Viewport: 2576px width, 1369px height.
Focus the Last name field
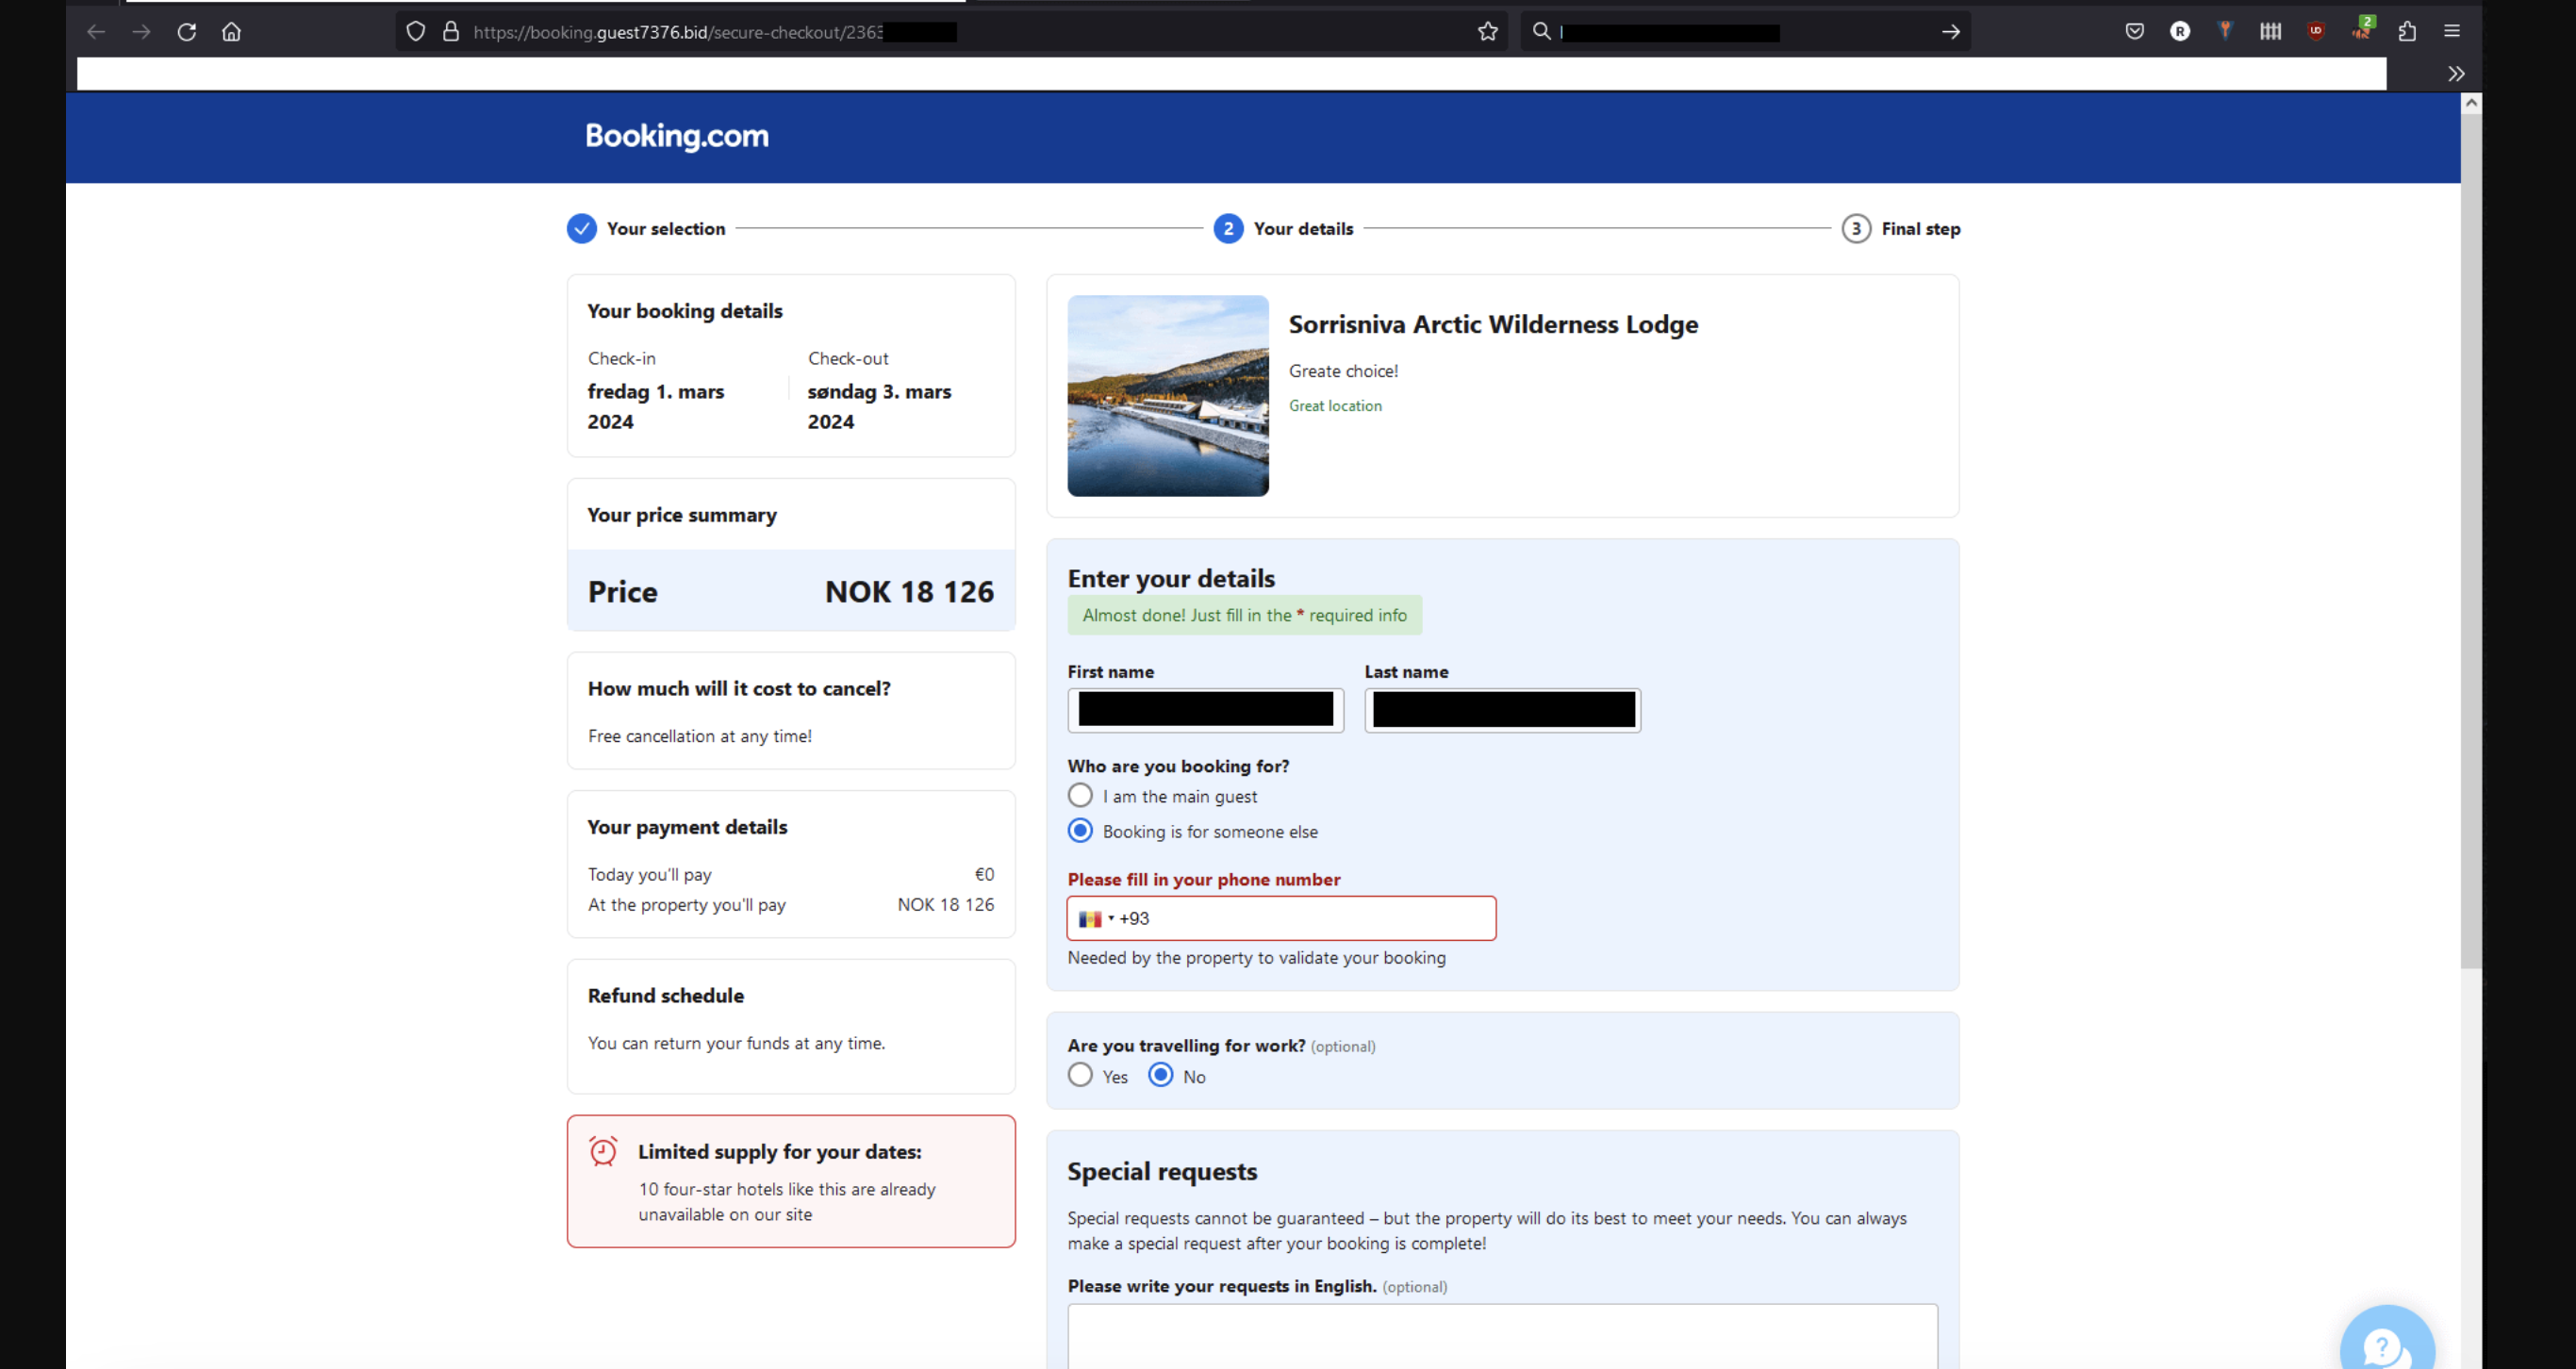(x=1502, y=710)
